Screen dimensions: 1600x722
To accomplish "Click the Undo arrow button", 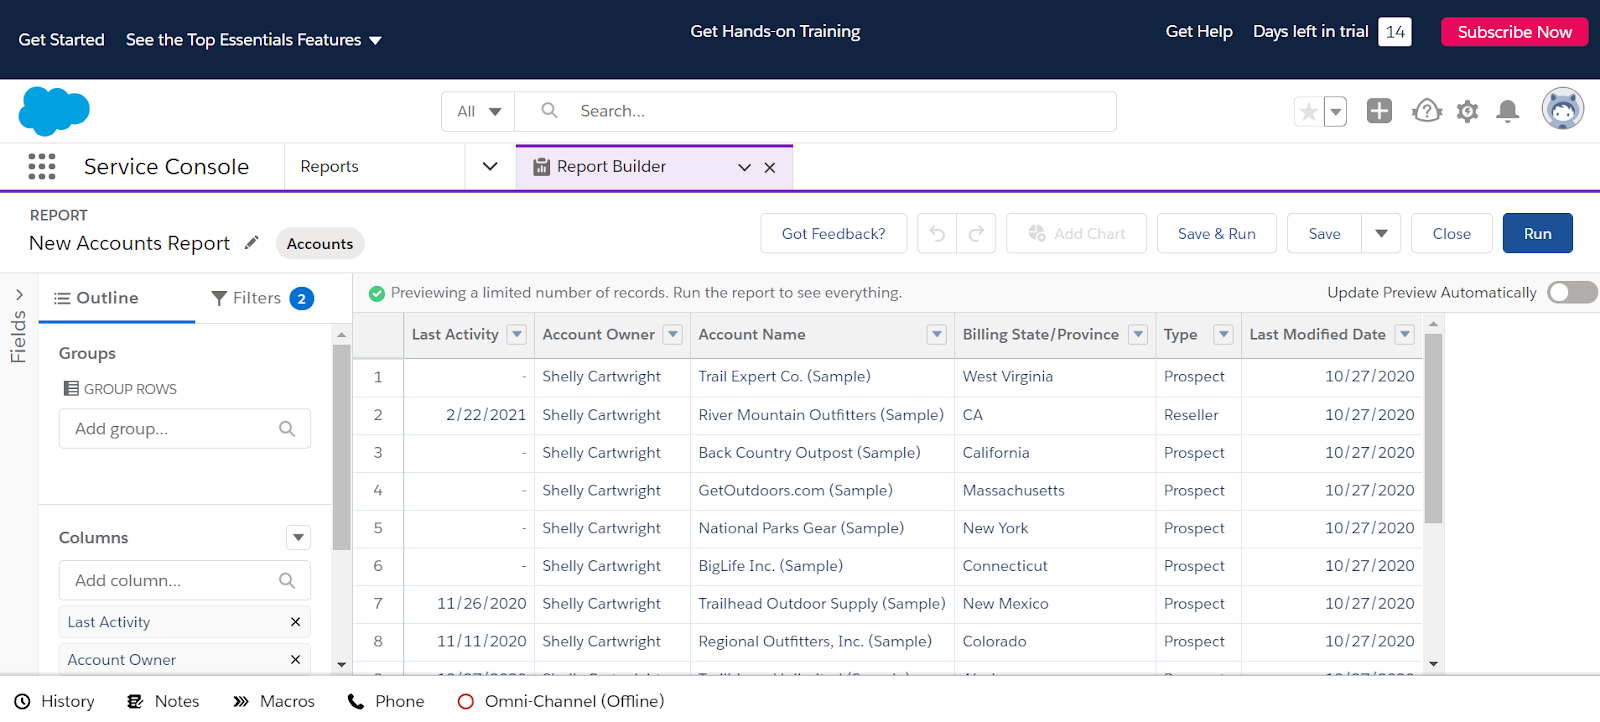I will tap(937, 233).
